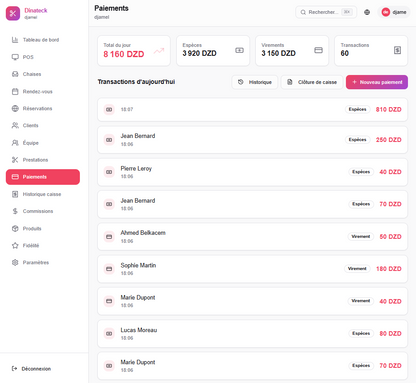The height and width of the screenshot is (383, 416).
Task: Click the Ahmed Belkacem name
Action: click(x=143, y=233)
